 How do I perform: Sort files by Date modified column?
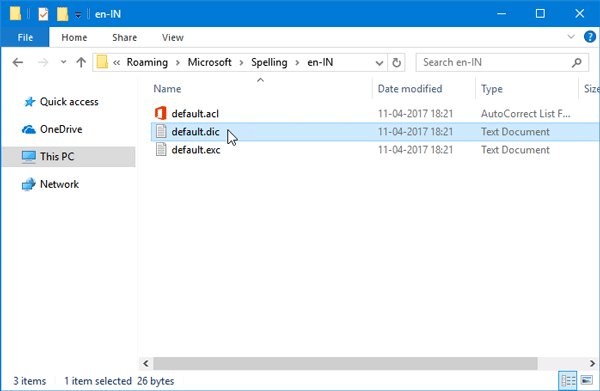tap(410, 89)
